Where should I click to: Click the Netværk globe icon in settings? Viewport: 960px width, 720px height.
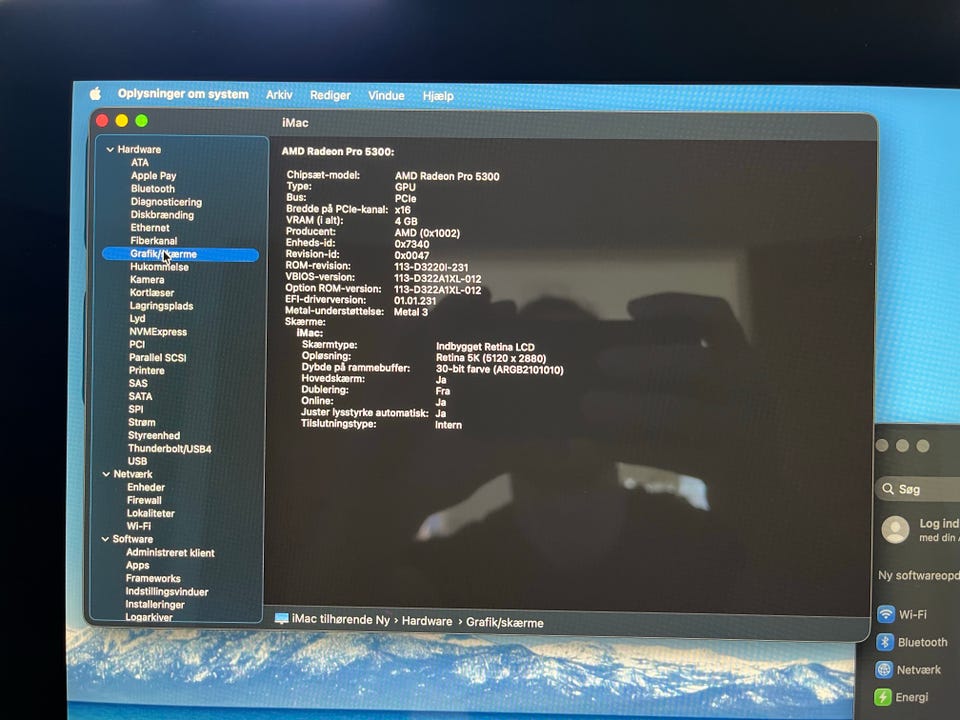[884, 670]
